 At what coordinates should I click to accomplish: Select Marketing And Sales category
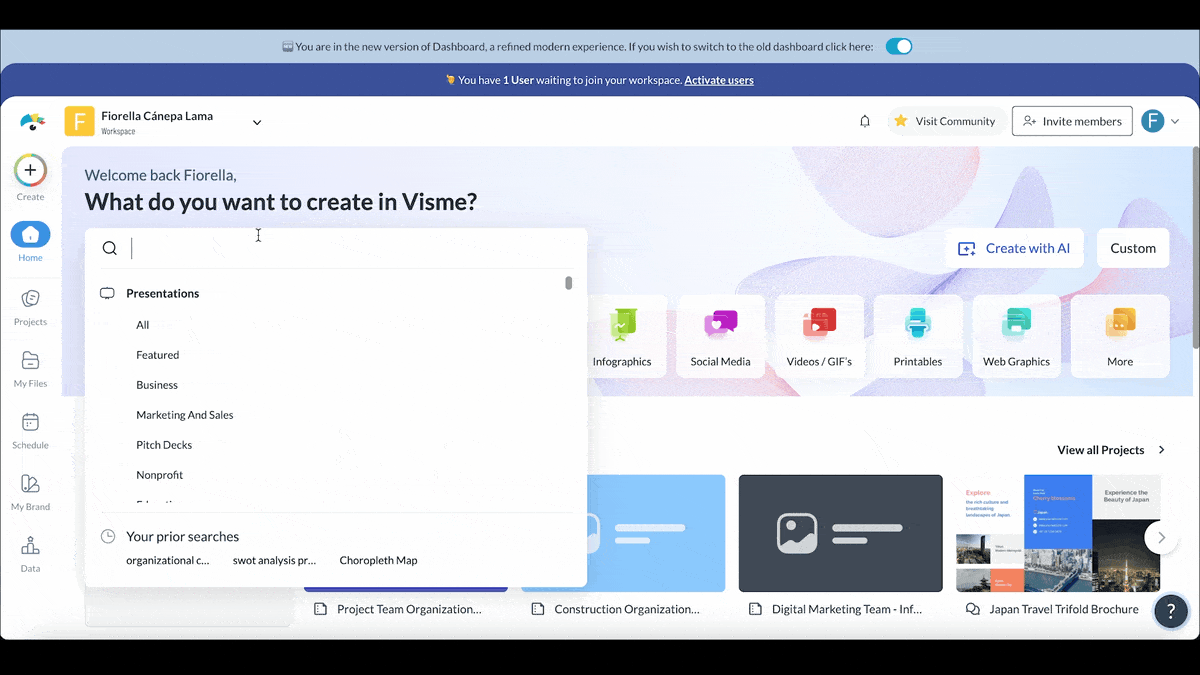185,415
